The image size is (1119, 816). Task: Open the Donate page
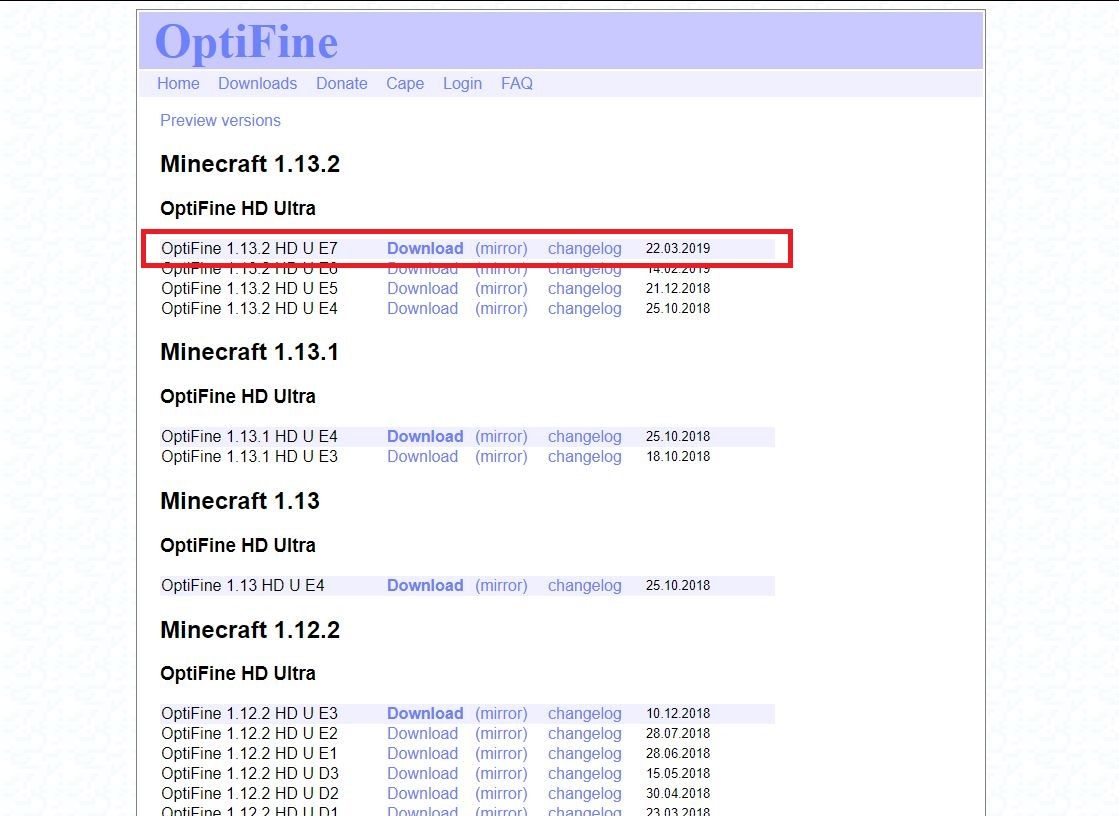click(342, 84)
